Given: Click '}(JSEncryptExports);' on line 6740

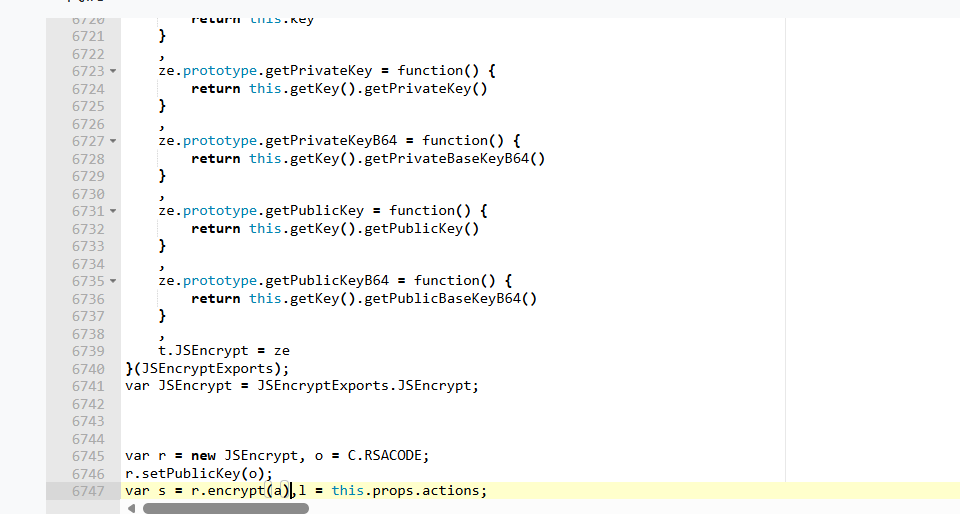Looking at the screenshot, I should (207, 368).
